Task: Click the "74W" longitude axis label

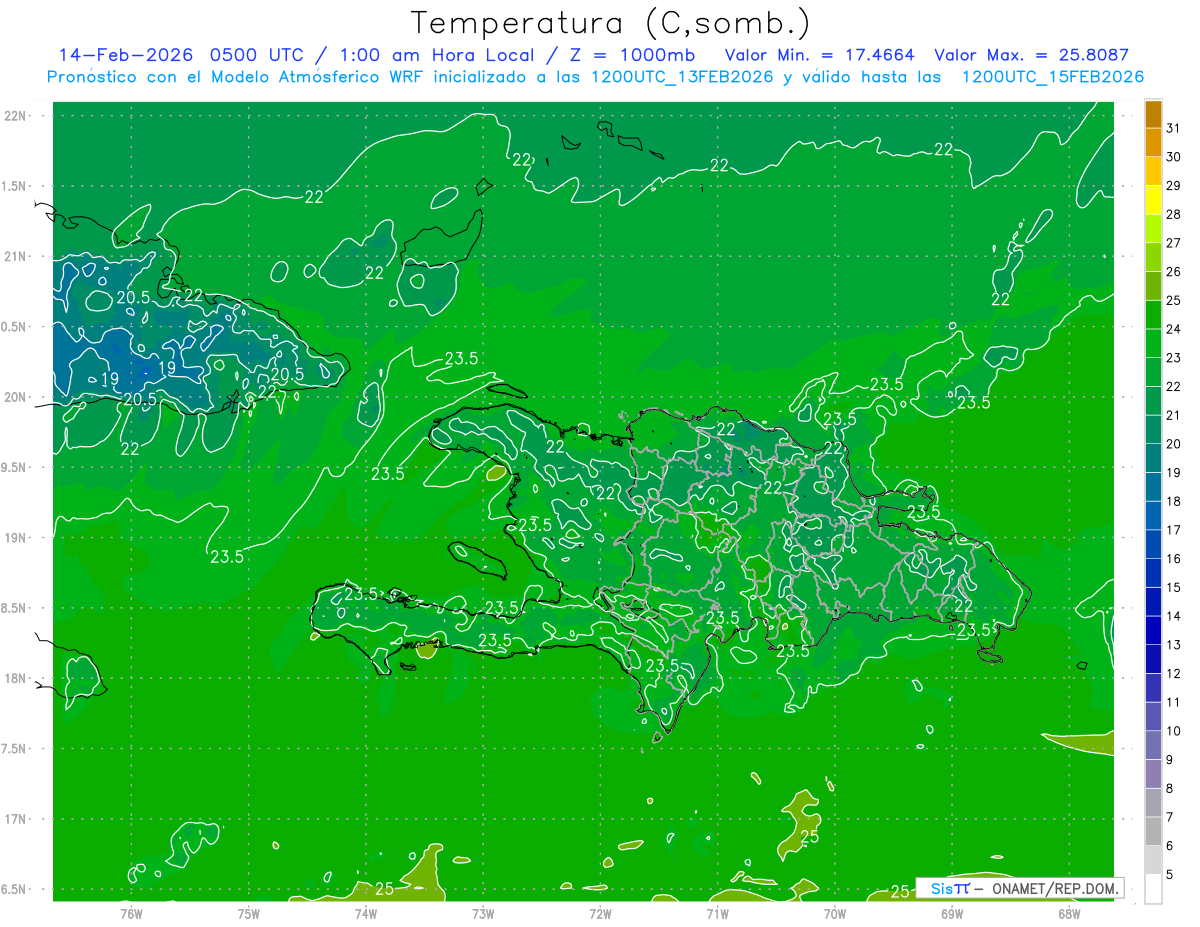Action: [366, 913]
